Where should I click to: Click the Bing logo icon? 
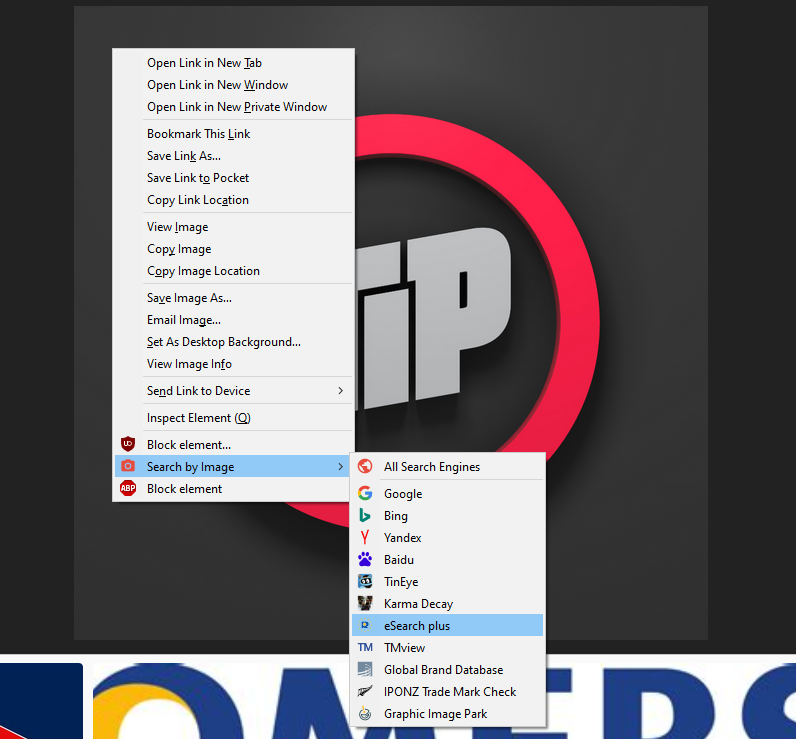point(365,515)
